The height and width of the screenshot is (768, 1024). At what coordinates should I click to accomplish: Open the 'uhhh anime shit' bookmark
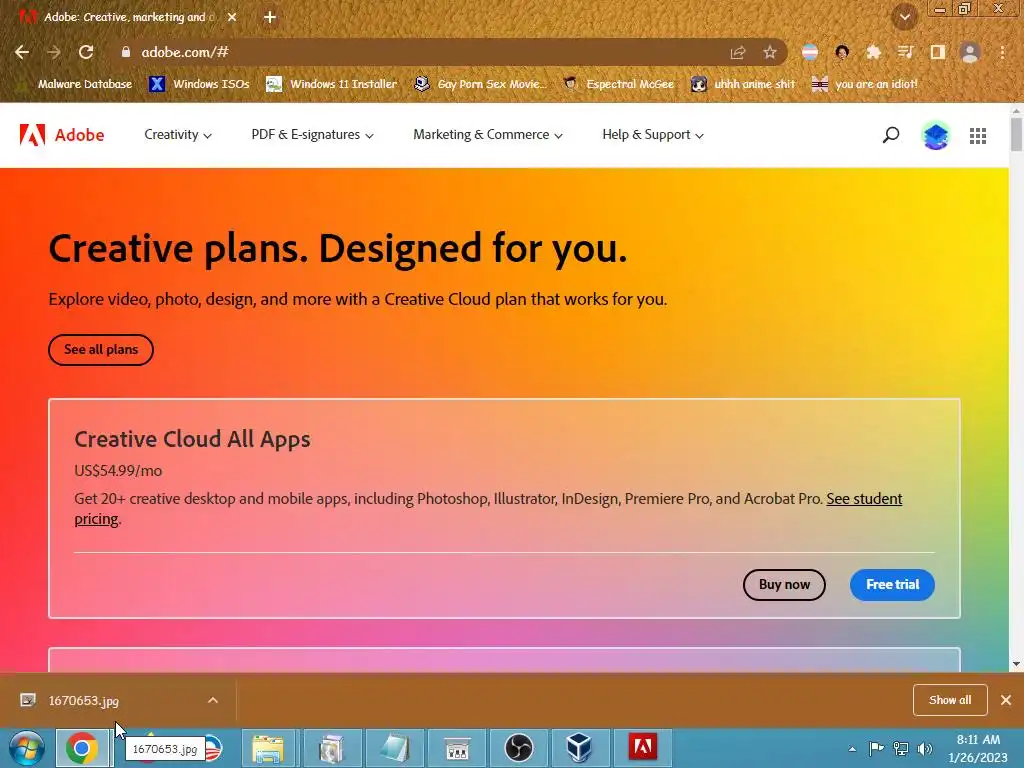click(743, 84)
